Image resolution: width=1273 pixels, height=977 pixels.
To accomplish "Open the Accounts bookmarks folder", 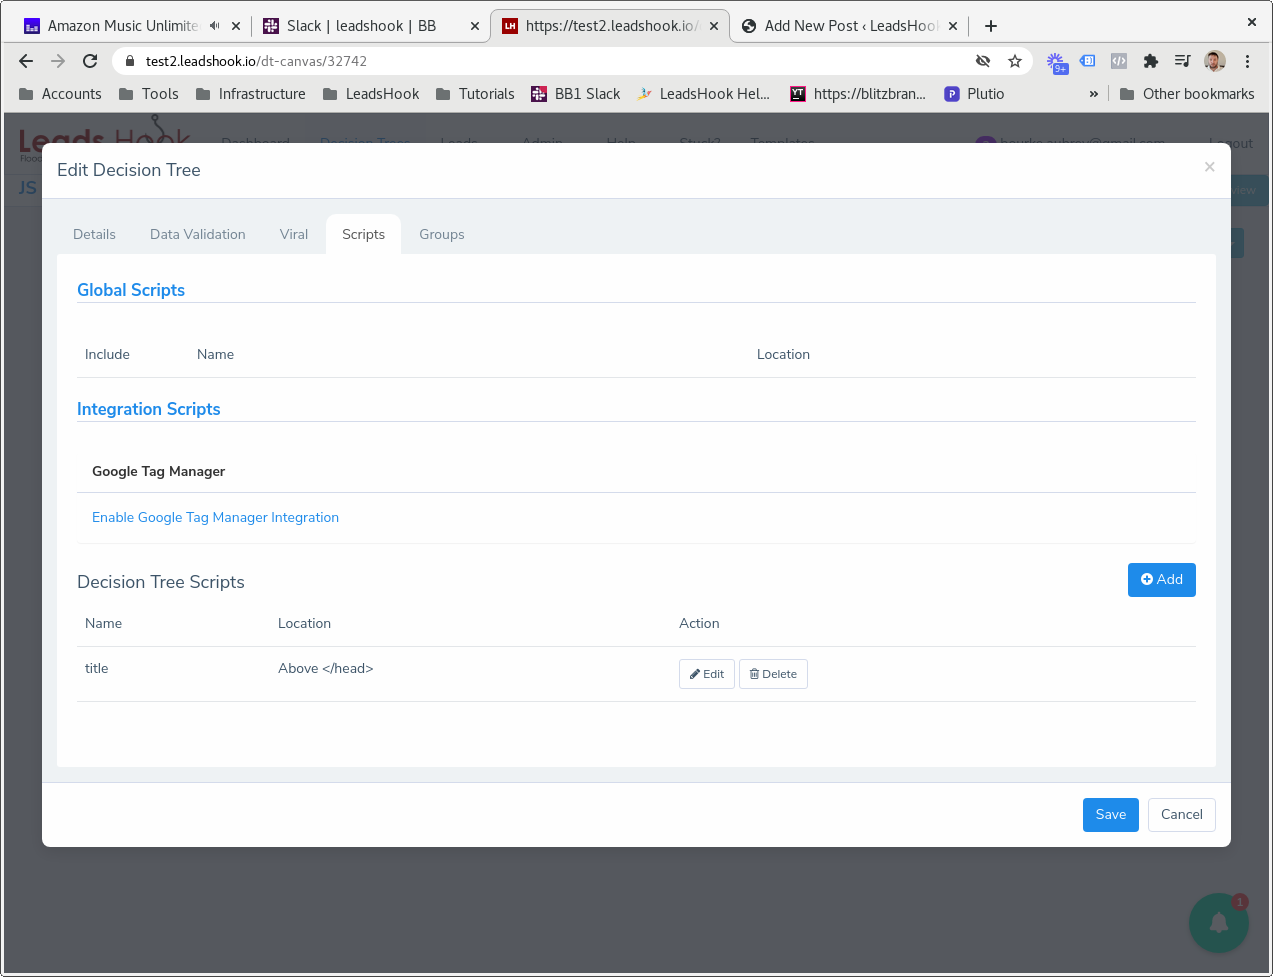I will click(60, 94).
